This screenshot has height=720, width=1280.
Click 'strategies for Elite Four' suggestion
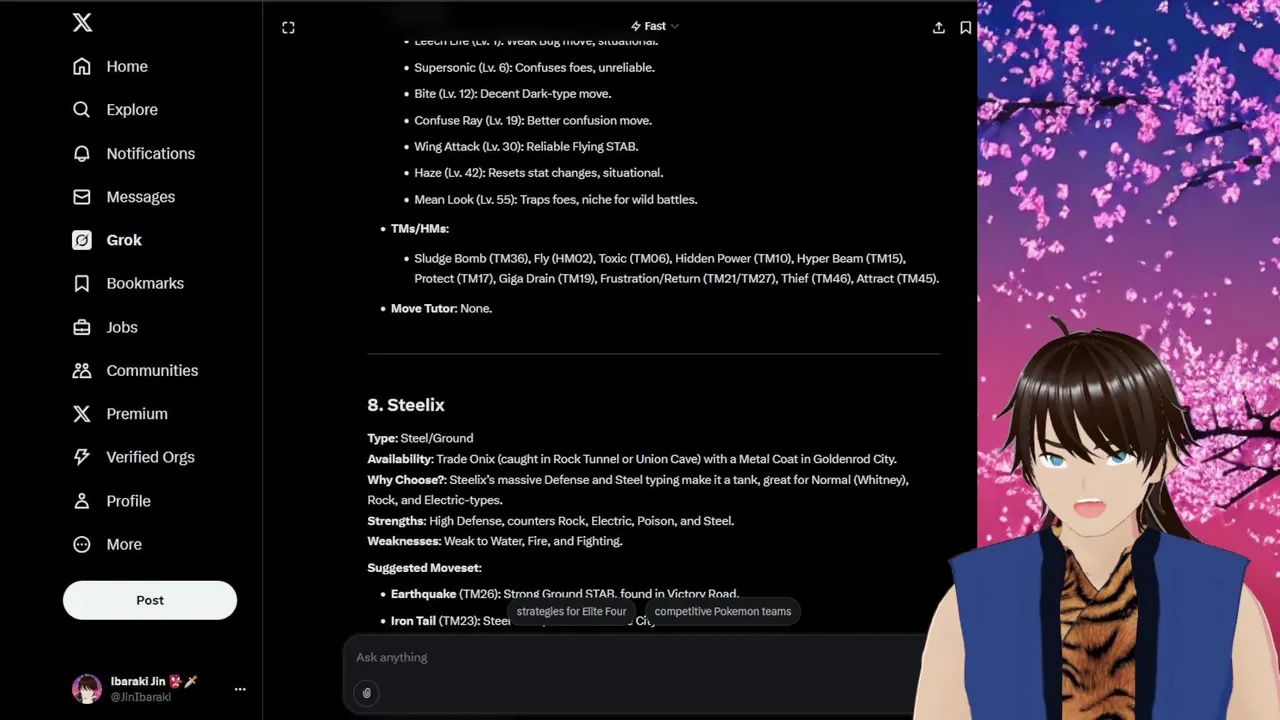coord(571,611)
